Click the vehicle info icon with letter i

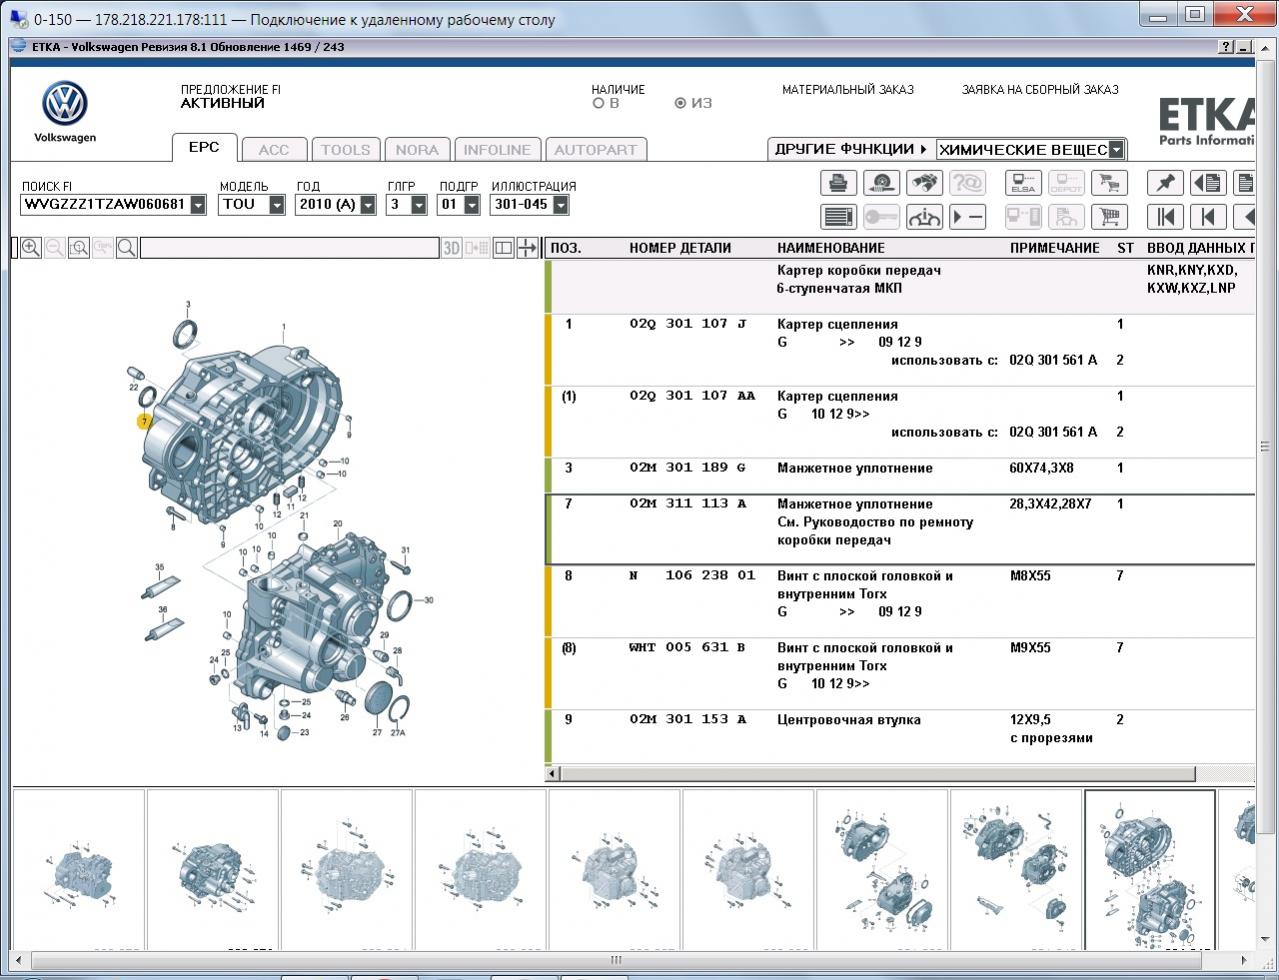pos(924,216)
